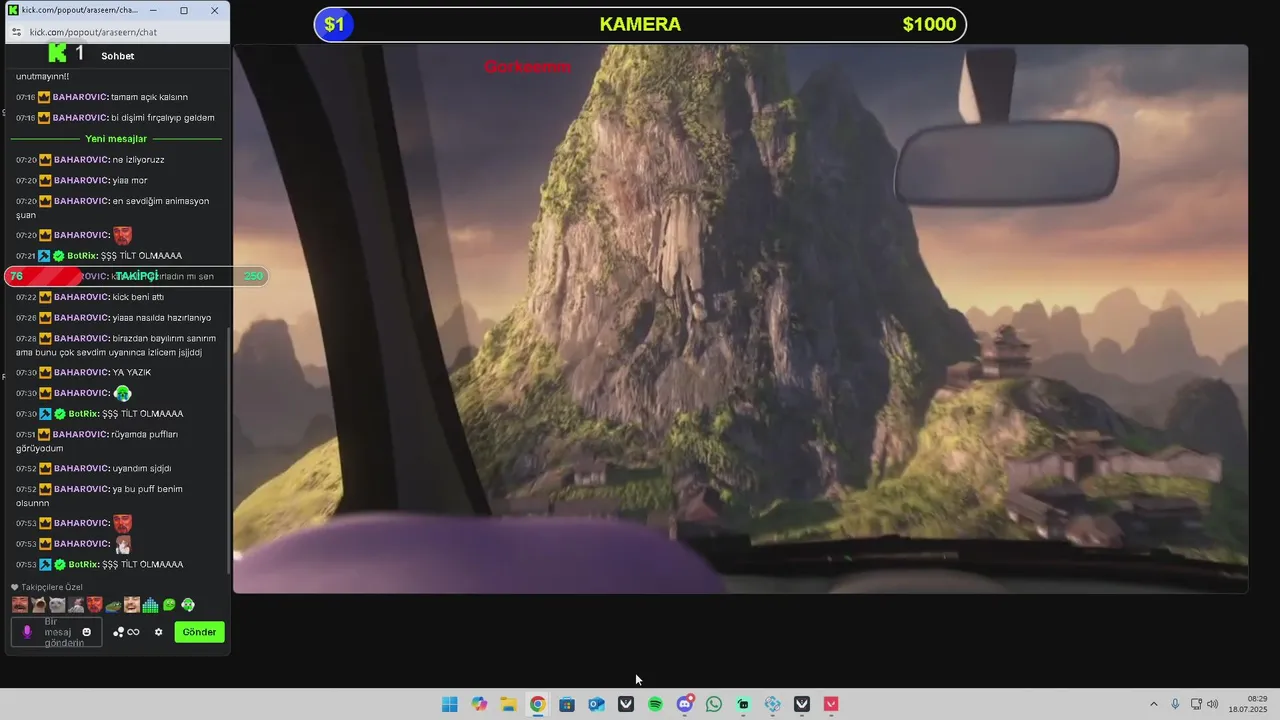This screenshot has width=1280, height=720.
Task: Click the infinity icon beside points
Action: click(x=133, y=632)
